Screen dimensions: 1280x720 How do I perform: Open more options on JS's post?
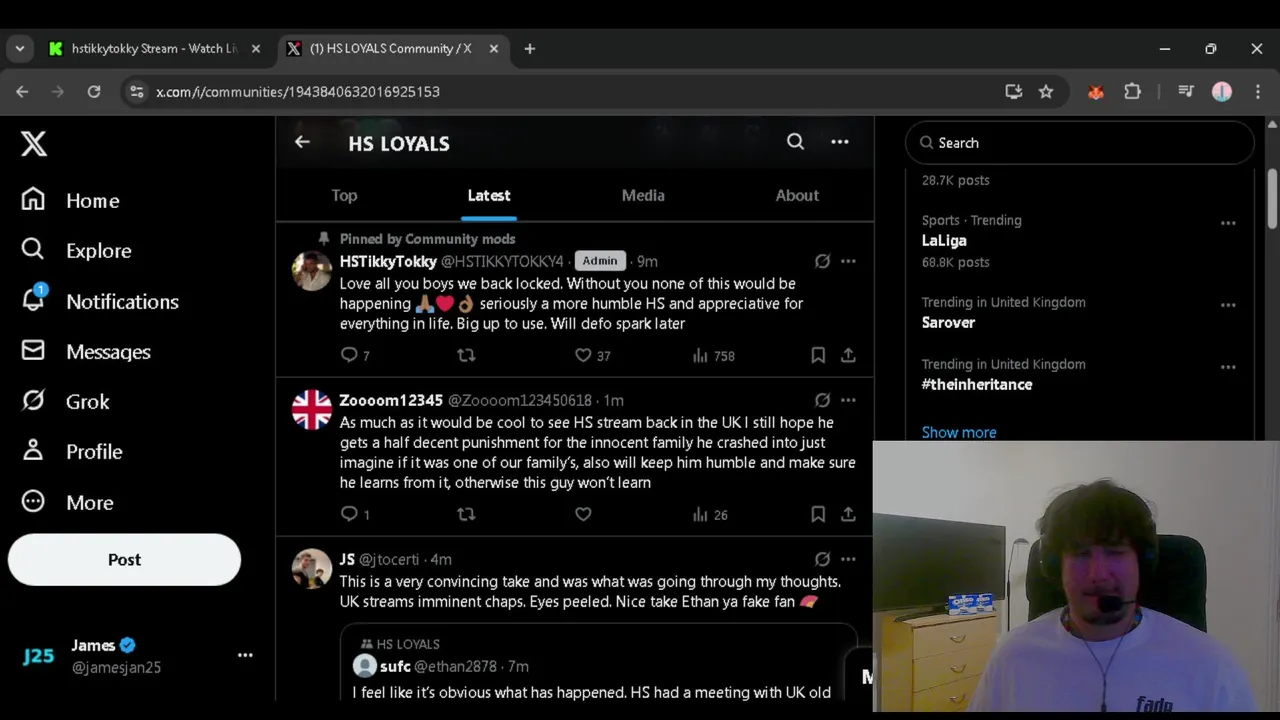(x=848, y=559)
